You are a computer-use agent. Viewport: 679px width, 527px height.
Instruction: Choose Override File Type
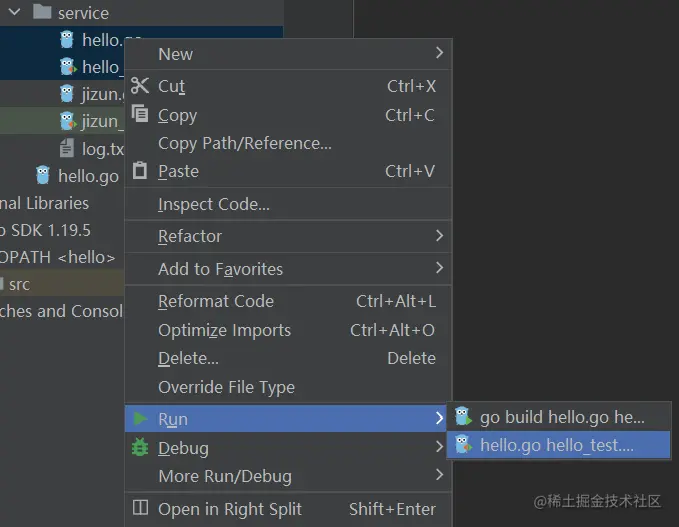288,387
